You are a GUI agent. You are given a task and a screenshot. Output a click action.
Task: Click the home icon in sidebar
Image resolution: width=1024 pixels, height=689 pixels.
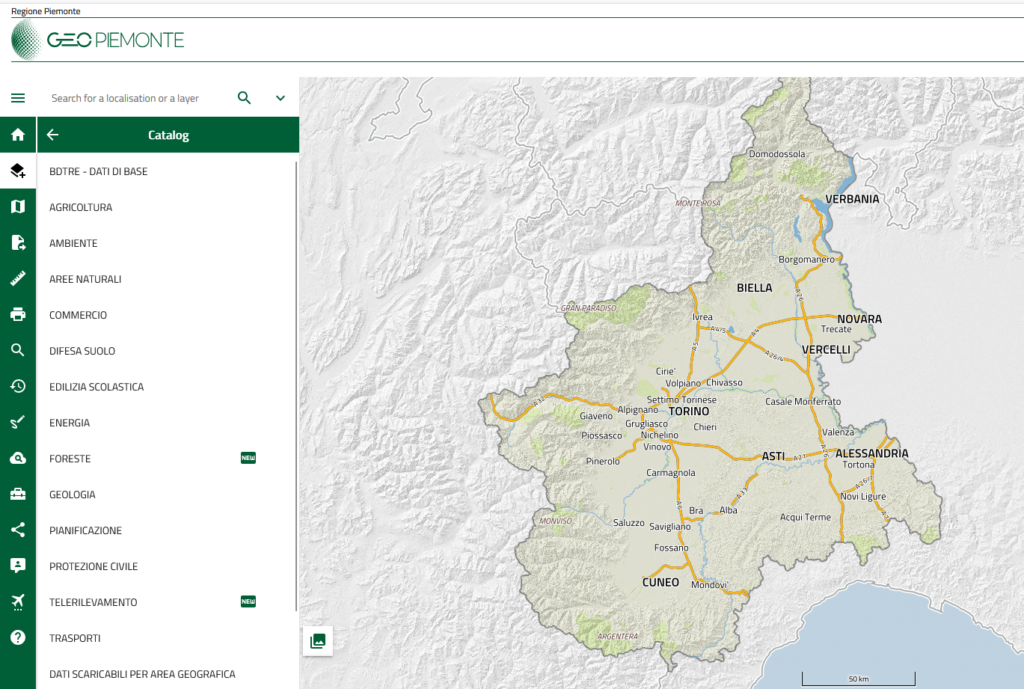18,135
